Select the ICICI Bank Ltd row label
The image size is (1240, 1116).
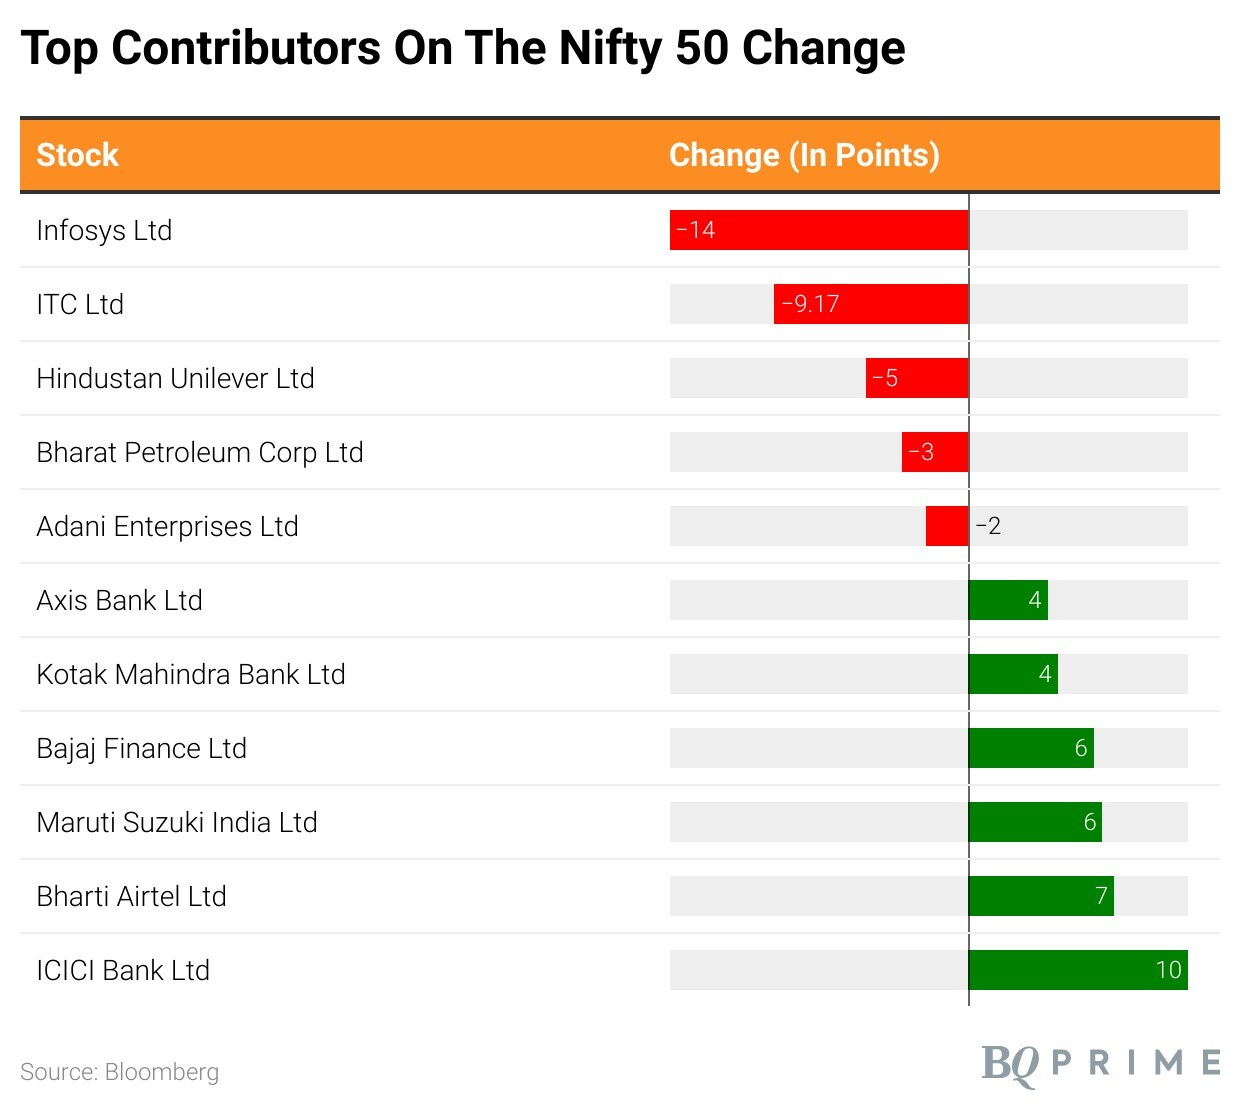pos(123,970)
